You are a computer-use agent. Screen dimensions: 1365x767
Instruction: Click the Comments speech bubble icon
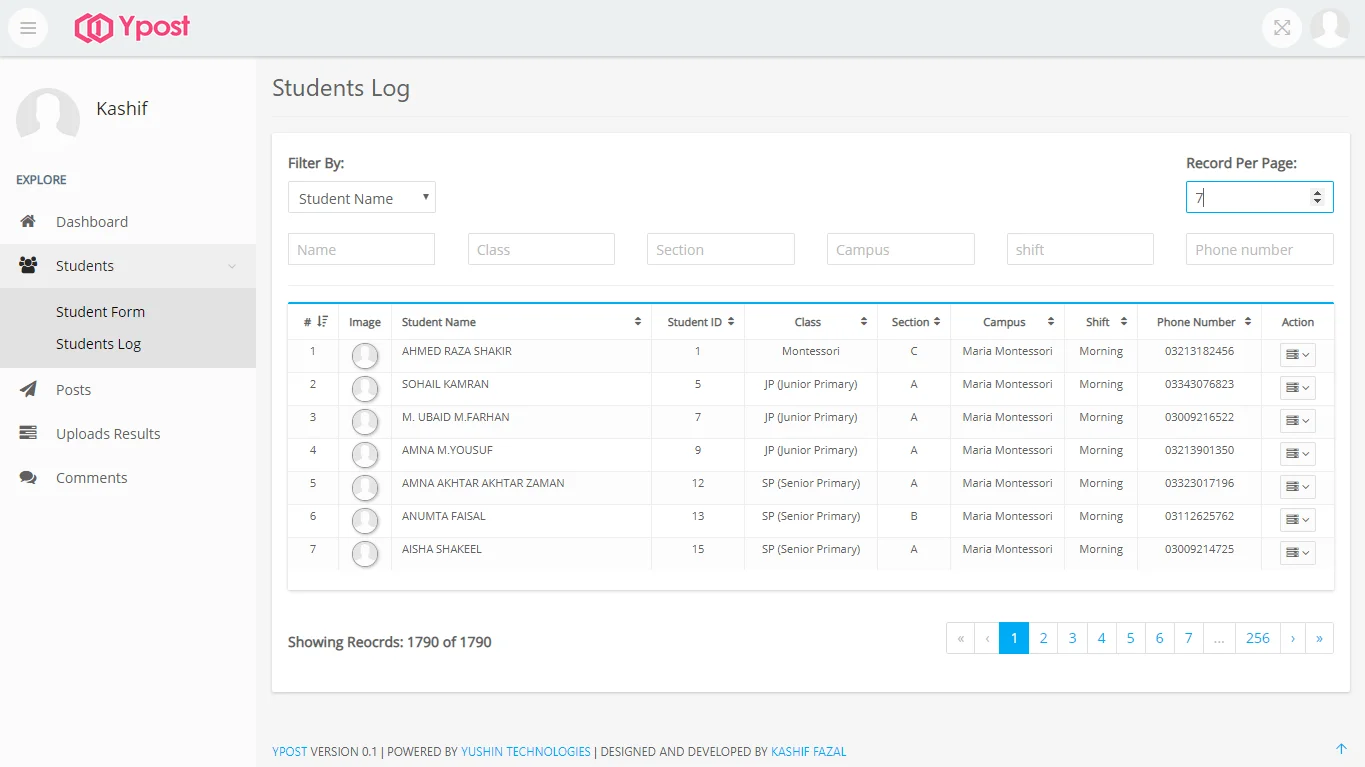coord(28,478)
